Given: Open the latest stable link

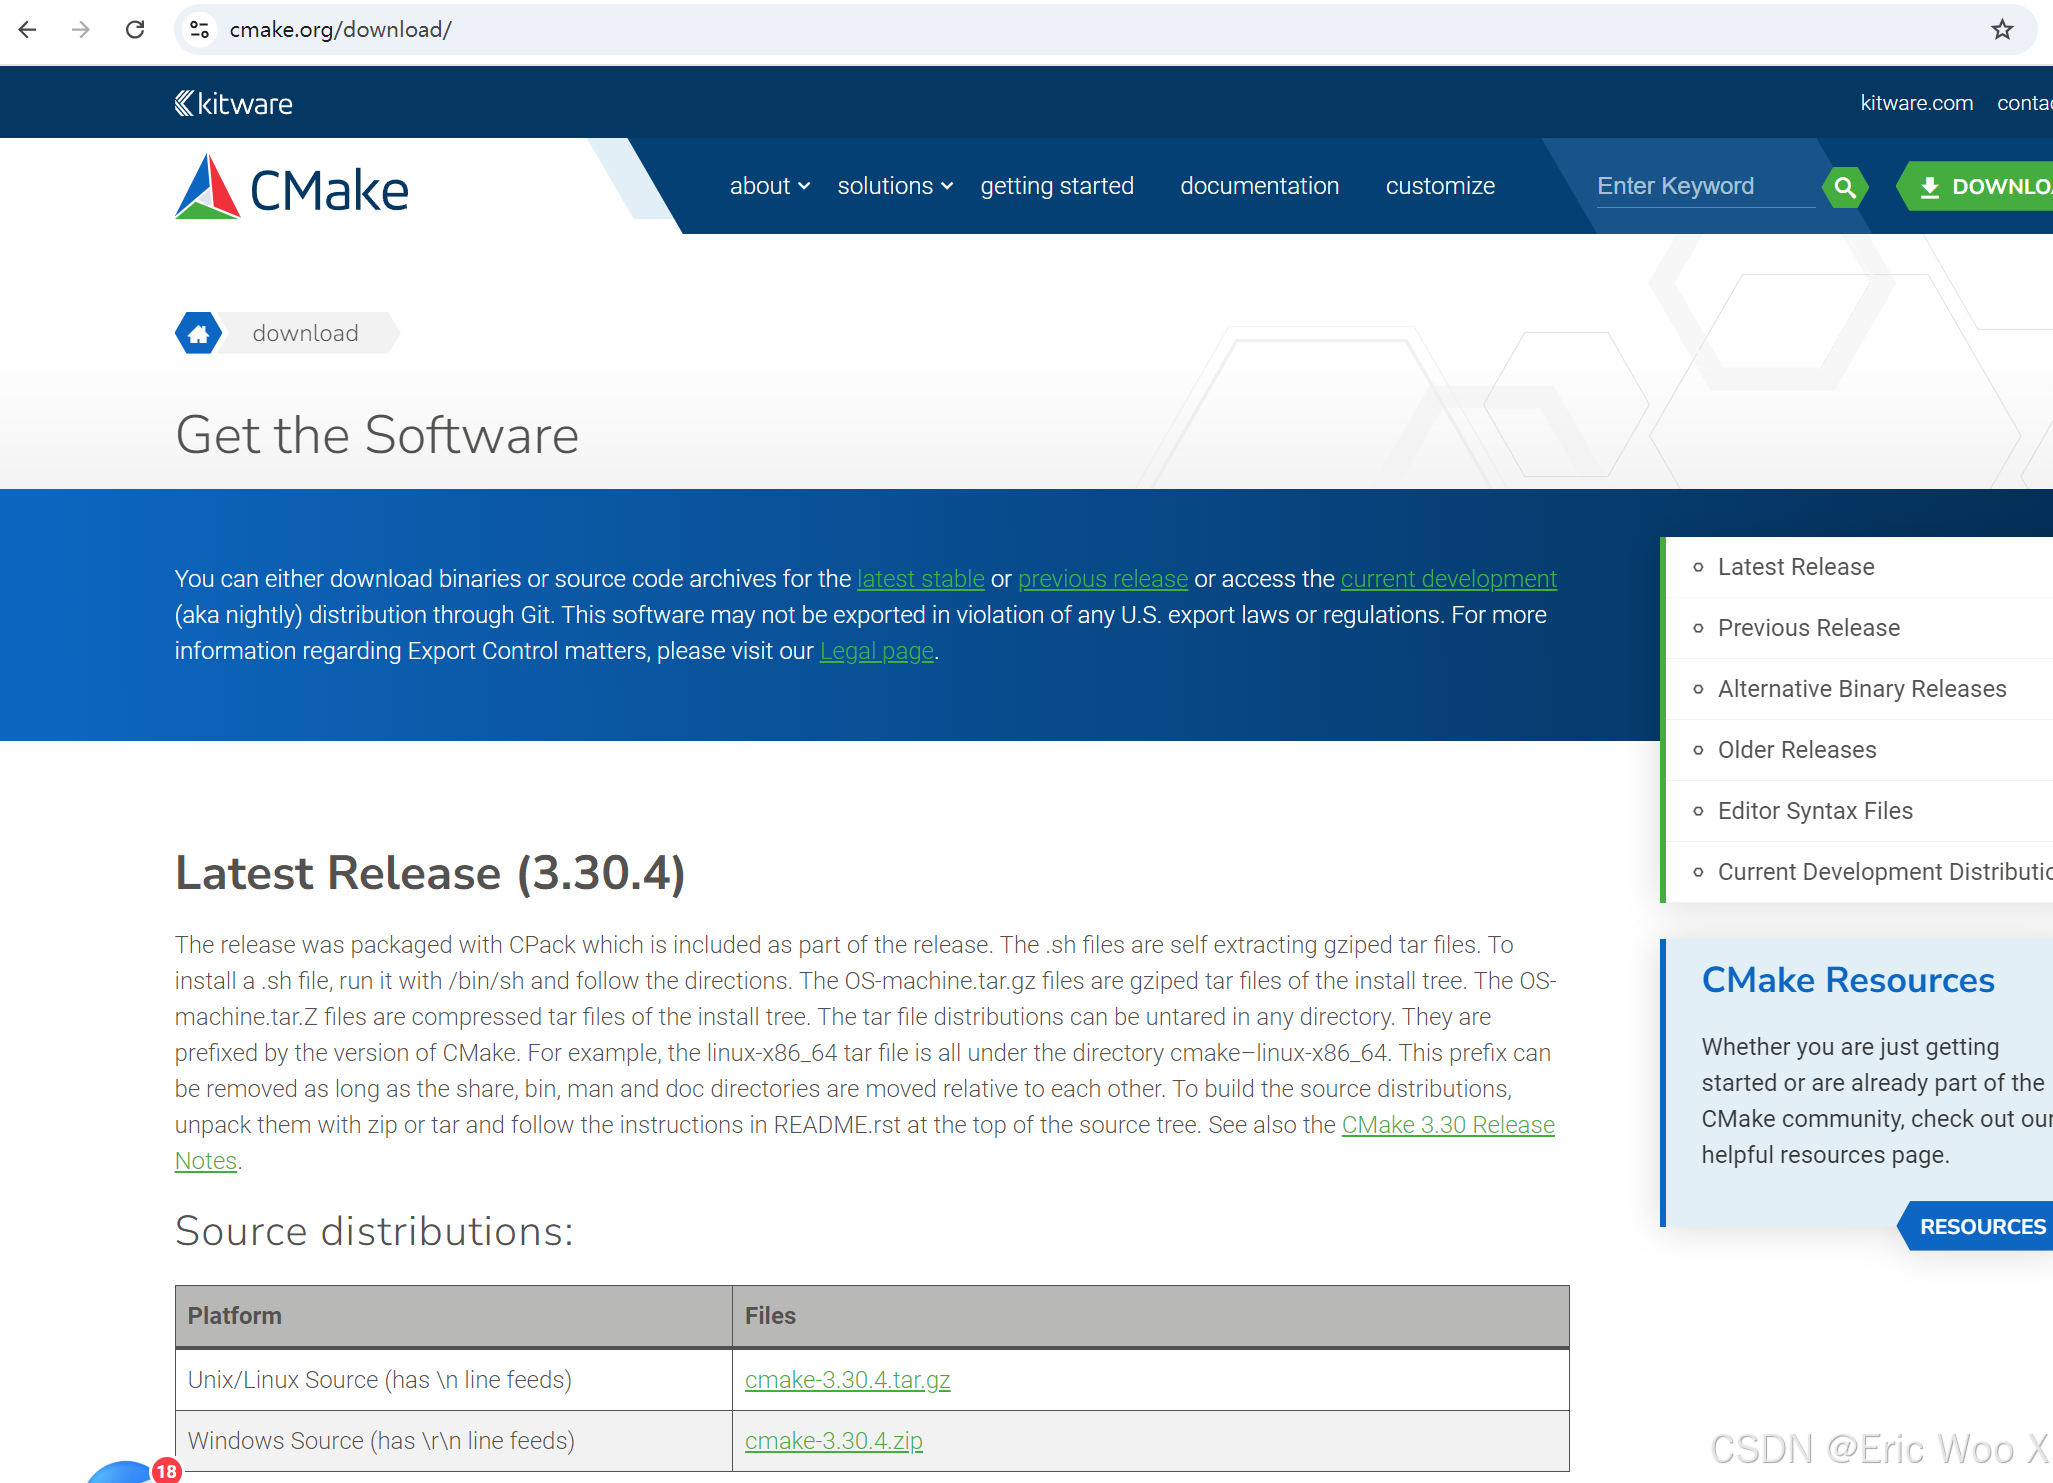Looking at the screenshot, I should (920, 579).
